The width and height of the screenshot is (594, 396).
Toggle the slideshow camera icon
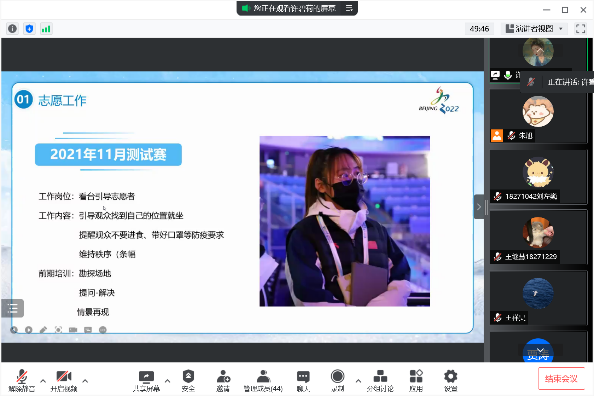pos(73,330)
